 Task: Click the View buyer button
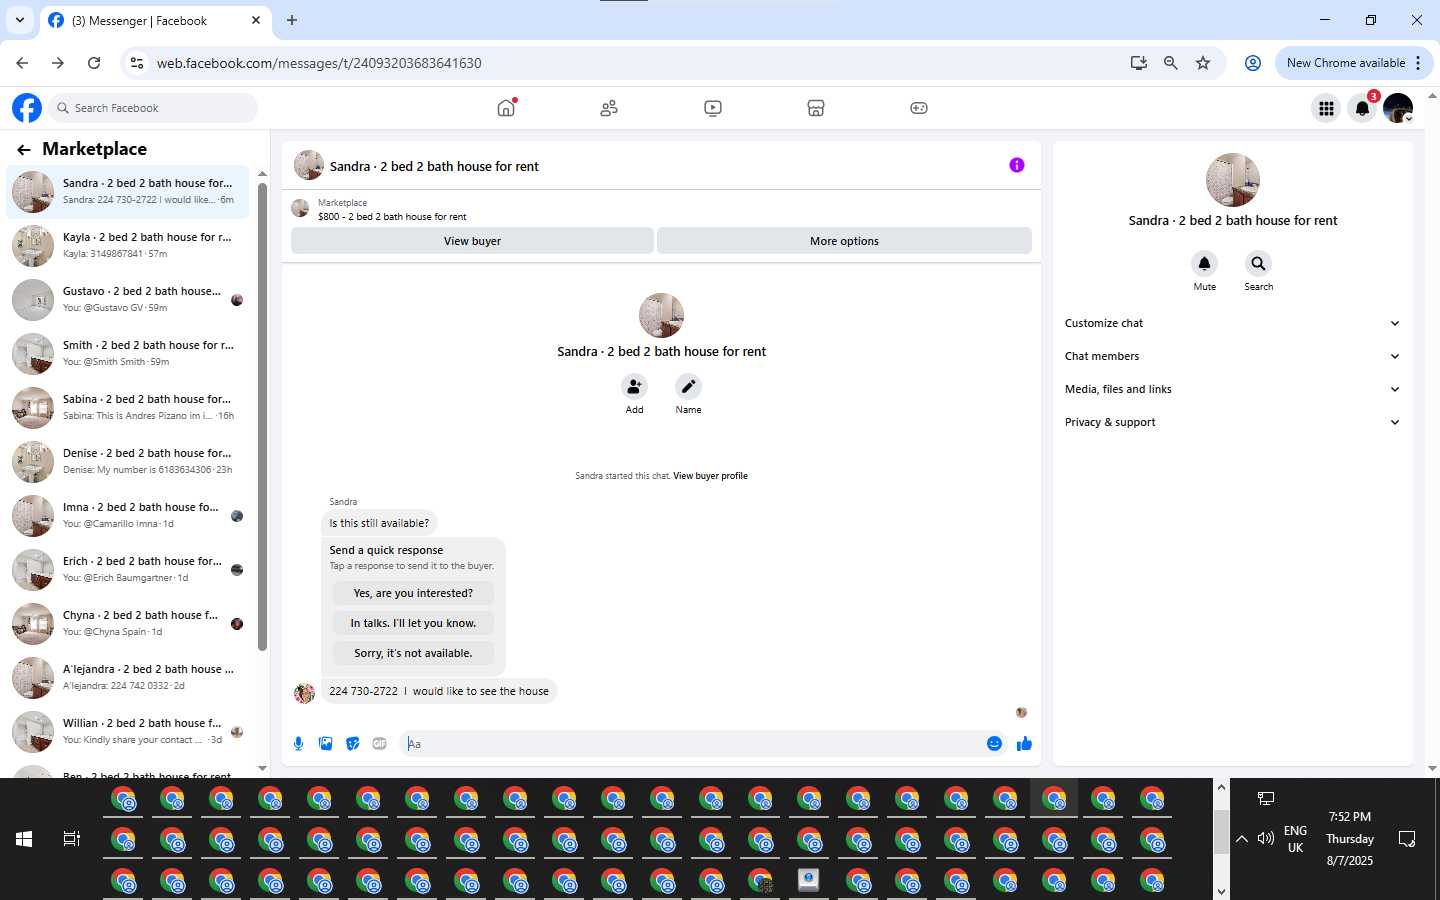[472, 241]
